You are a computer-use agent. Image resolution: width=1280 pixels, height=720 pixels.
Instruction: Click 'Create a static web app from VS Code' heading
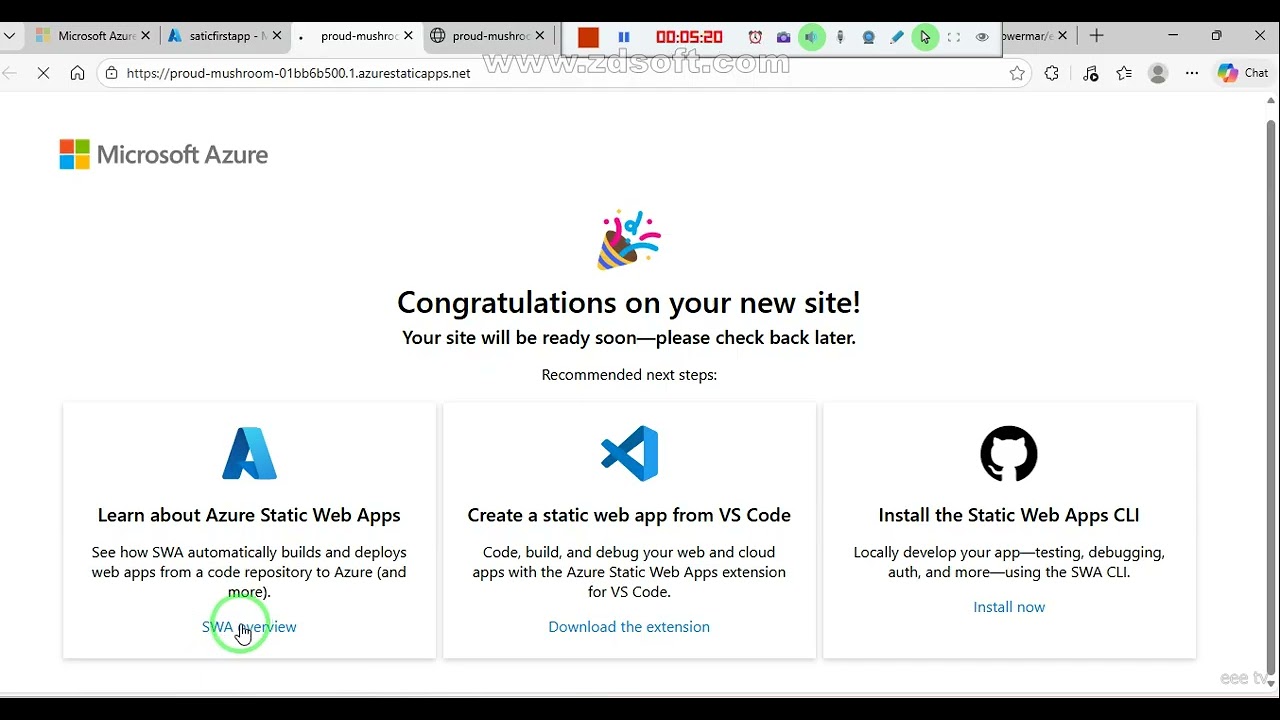[x=629, y=515]
